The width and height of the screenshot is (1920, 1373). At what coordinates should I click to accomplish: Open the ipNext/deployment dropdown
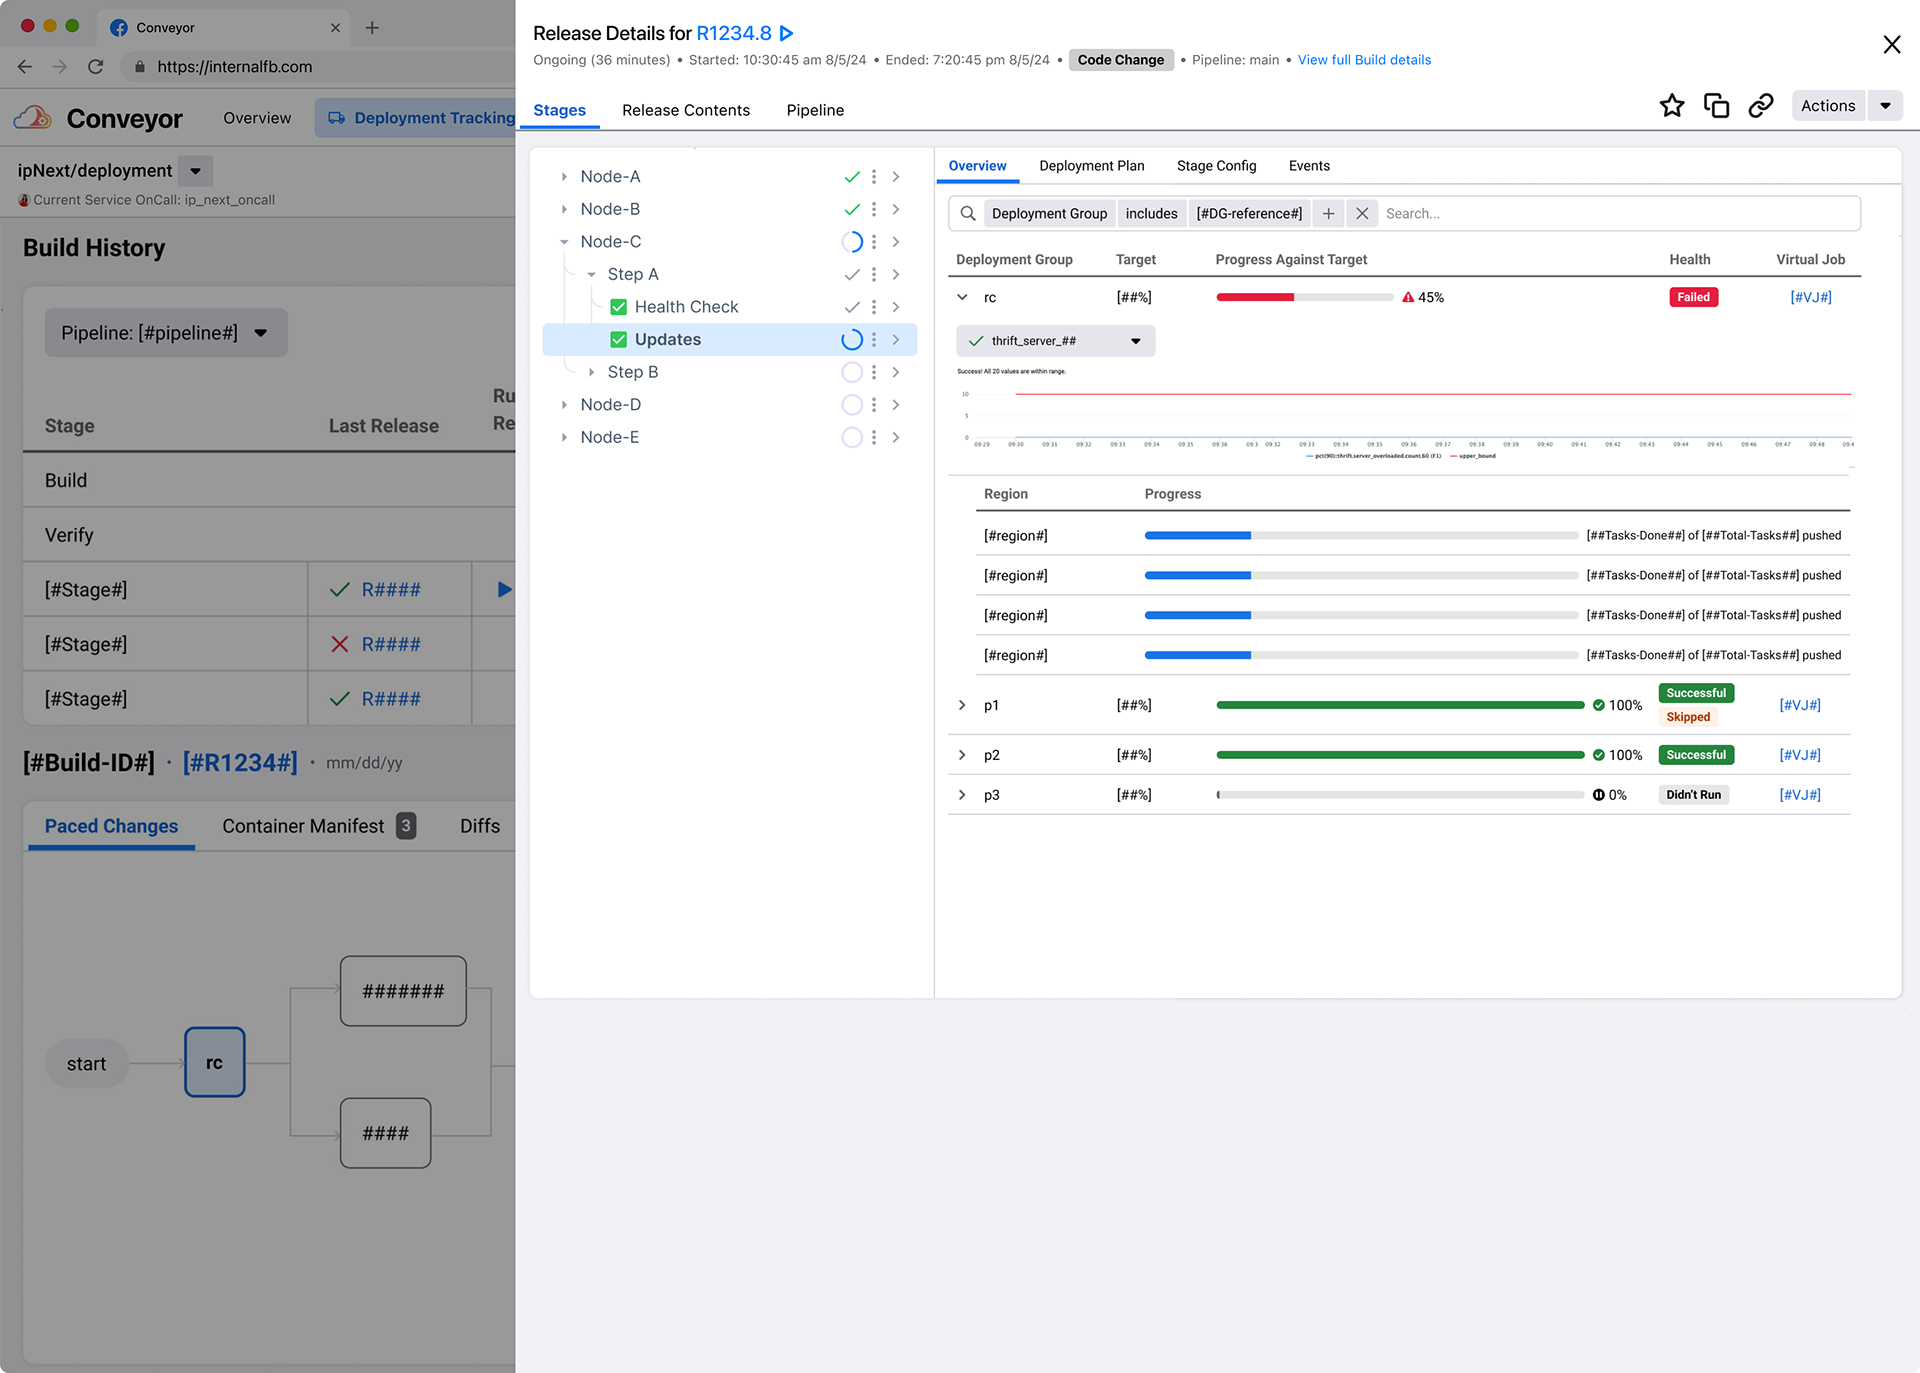click(196, 171)
